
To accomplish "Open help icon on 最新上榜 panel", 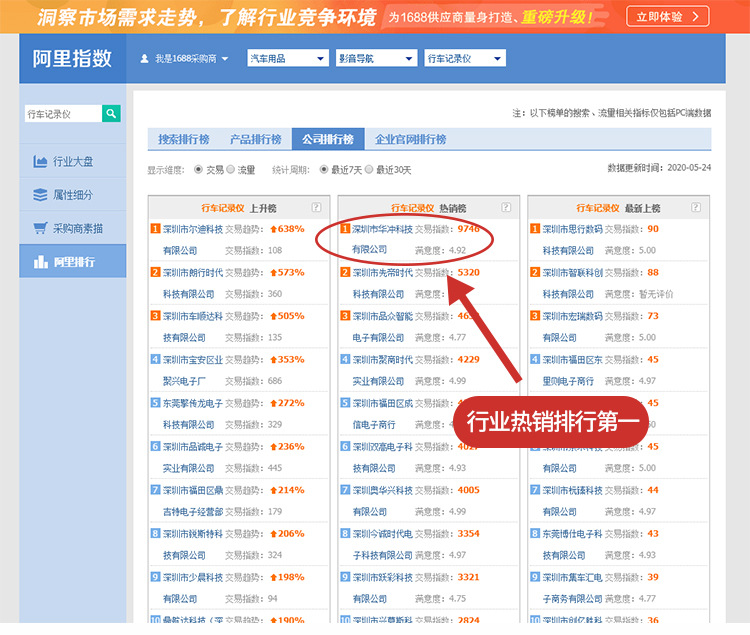I will click(x=695, y=207).
